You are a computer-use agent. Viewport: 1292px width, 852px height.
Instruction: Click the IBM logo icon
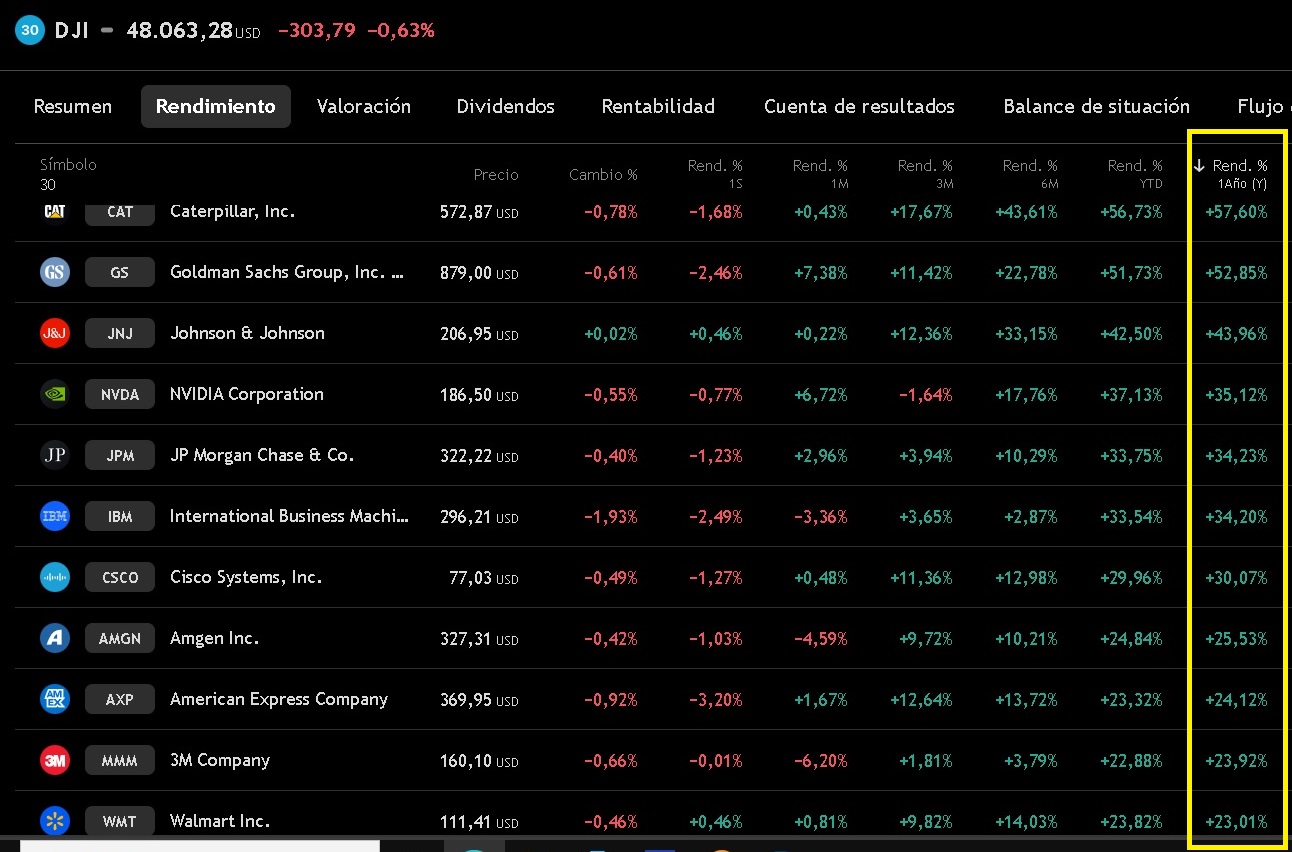[55, 516]
